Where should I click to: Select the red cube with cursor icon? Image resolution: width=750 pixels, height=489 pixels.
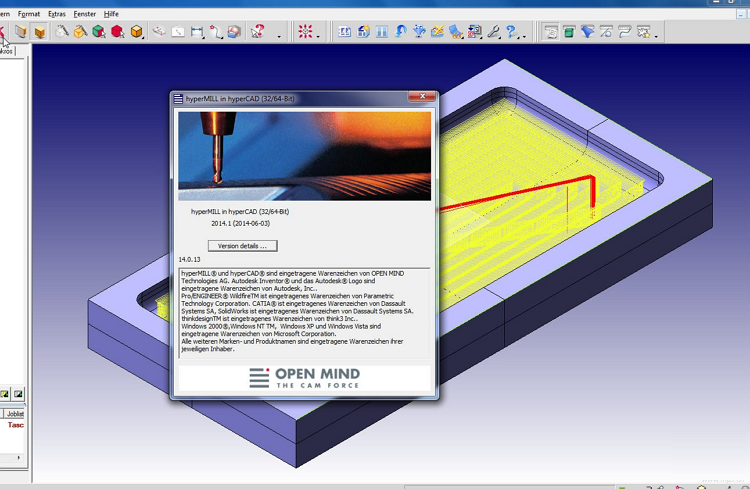pyautogui.click(x=118, y=32)
